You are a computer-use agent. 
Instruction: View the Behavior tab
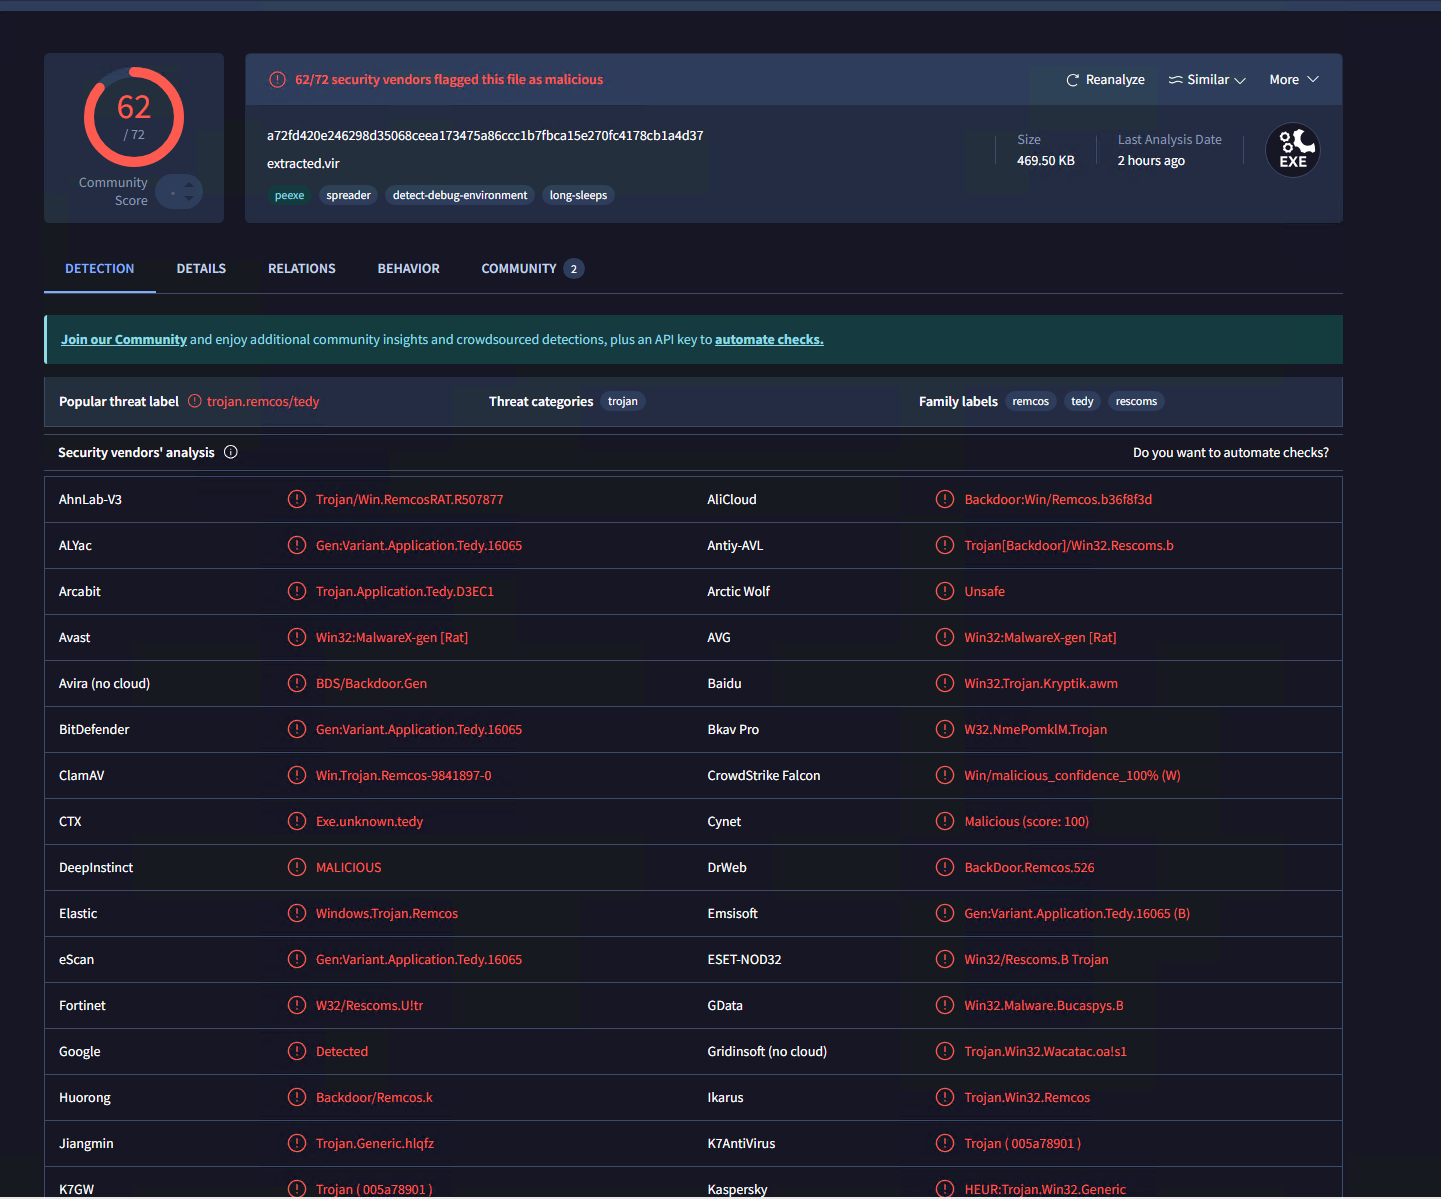(x=409, y=269)
